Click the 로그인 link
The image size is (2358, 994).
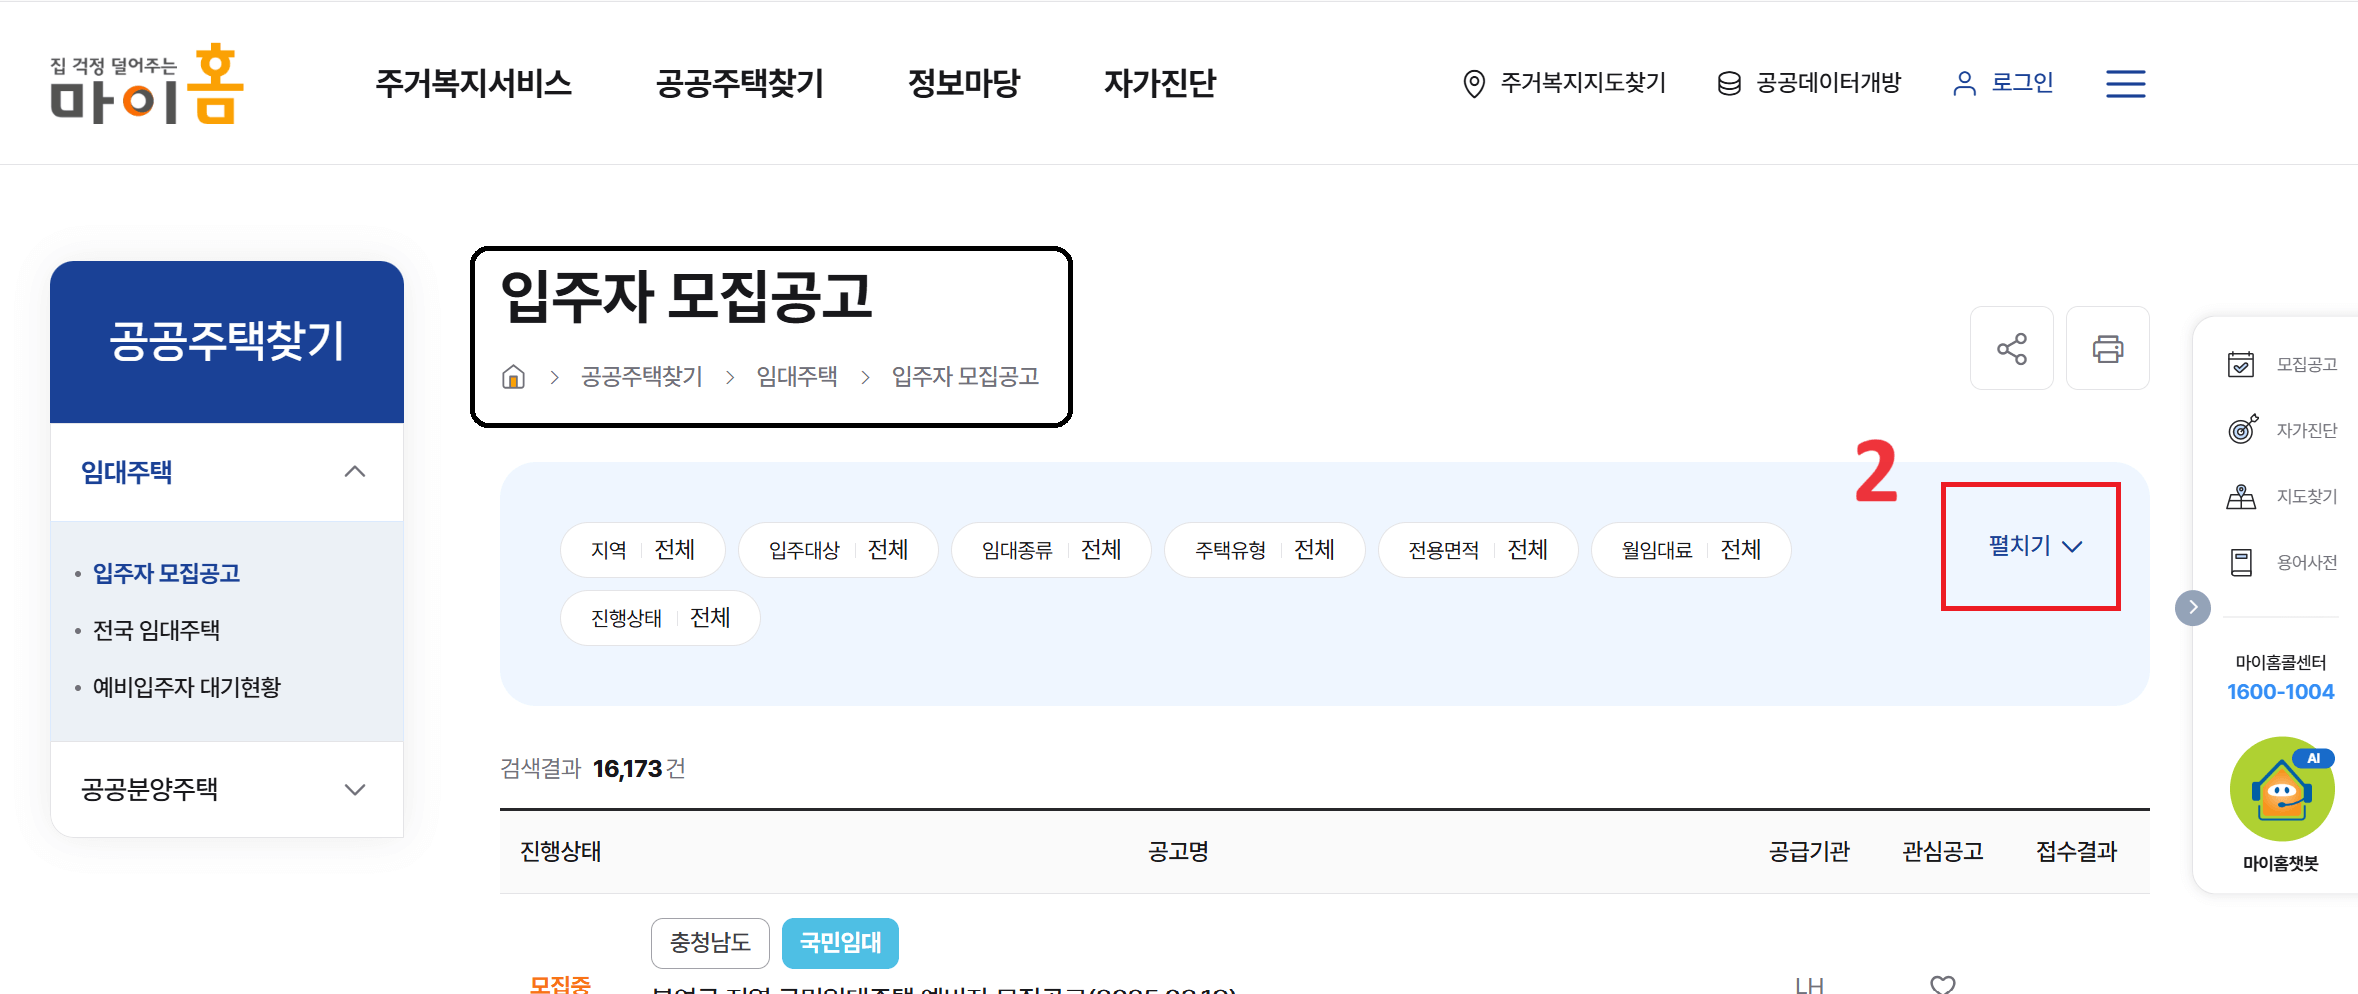pos(2022,84)
